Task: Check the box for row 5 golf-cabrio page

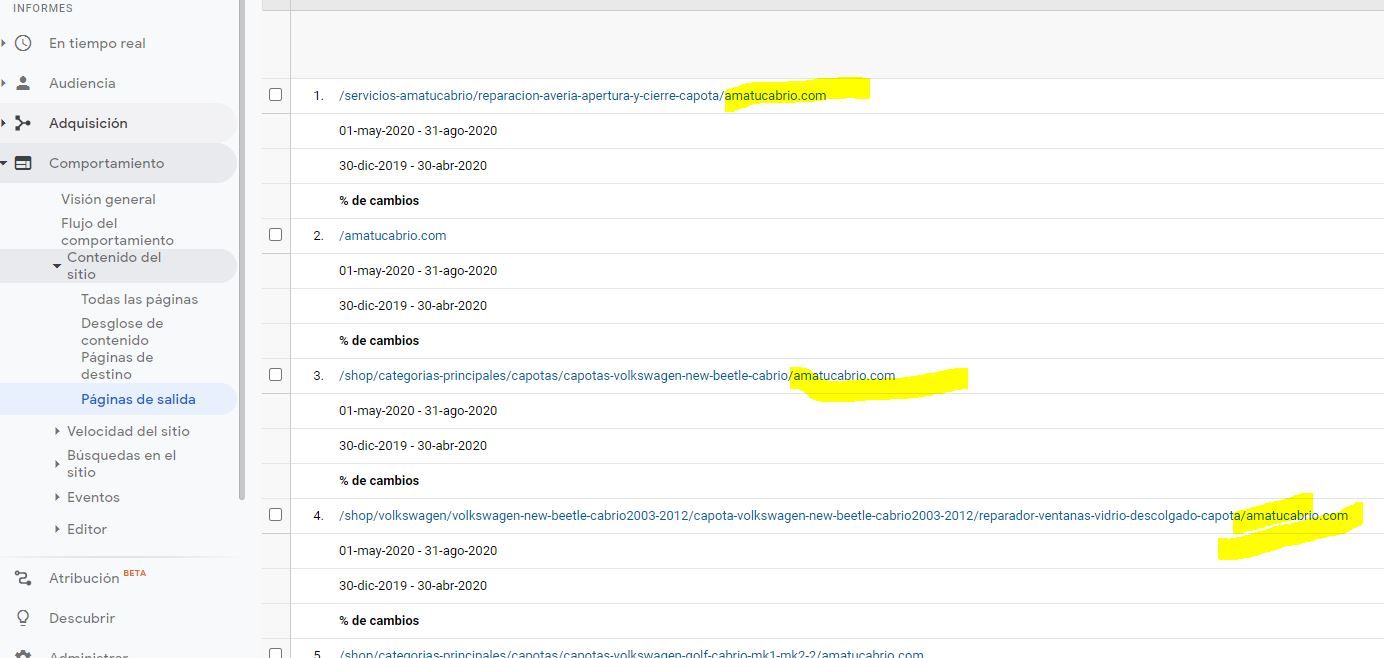Action: coord(276,653)
